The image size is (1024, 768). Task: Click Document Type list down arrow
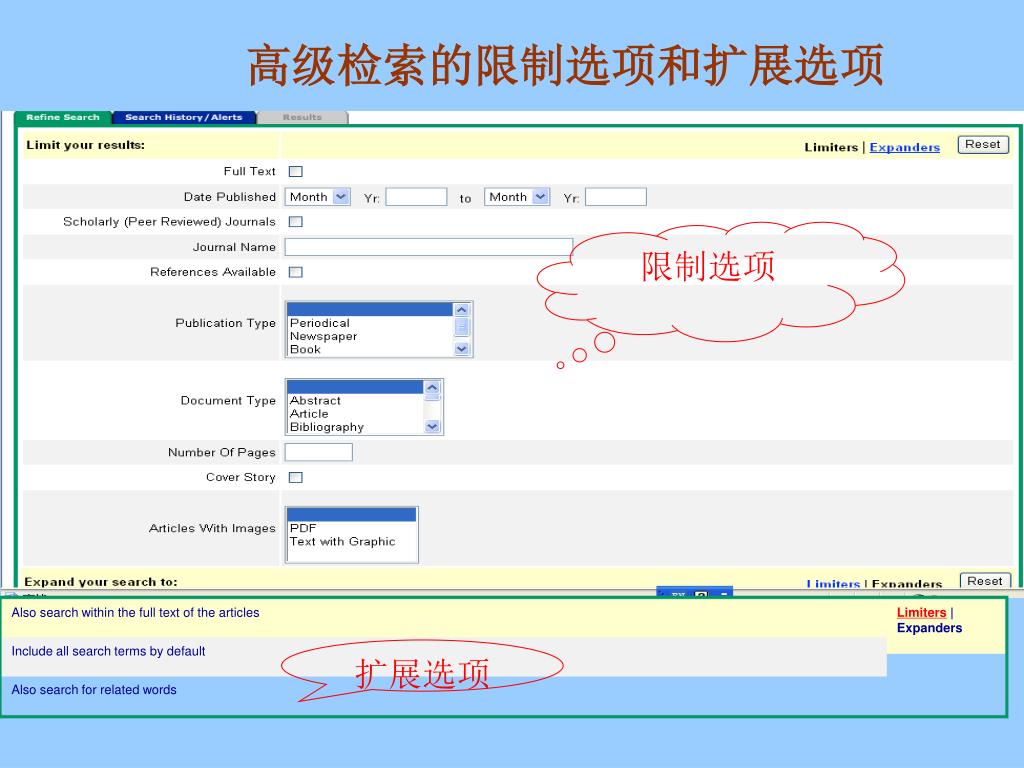[432, 427]
